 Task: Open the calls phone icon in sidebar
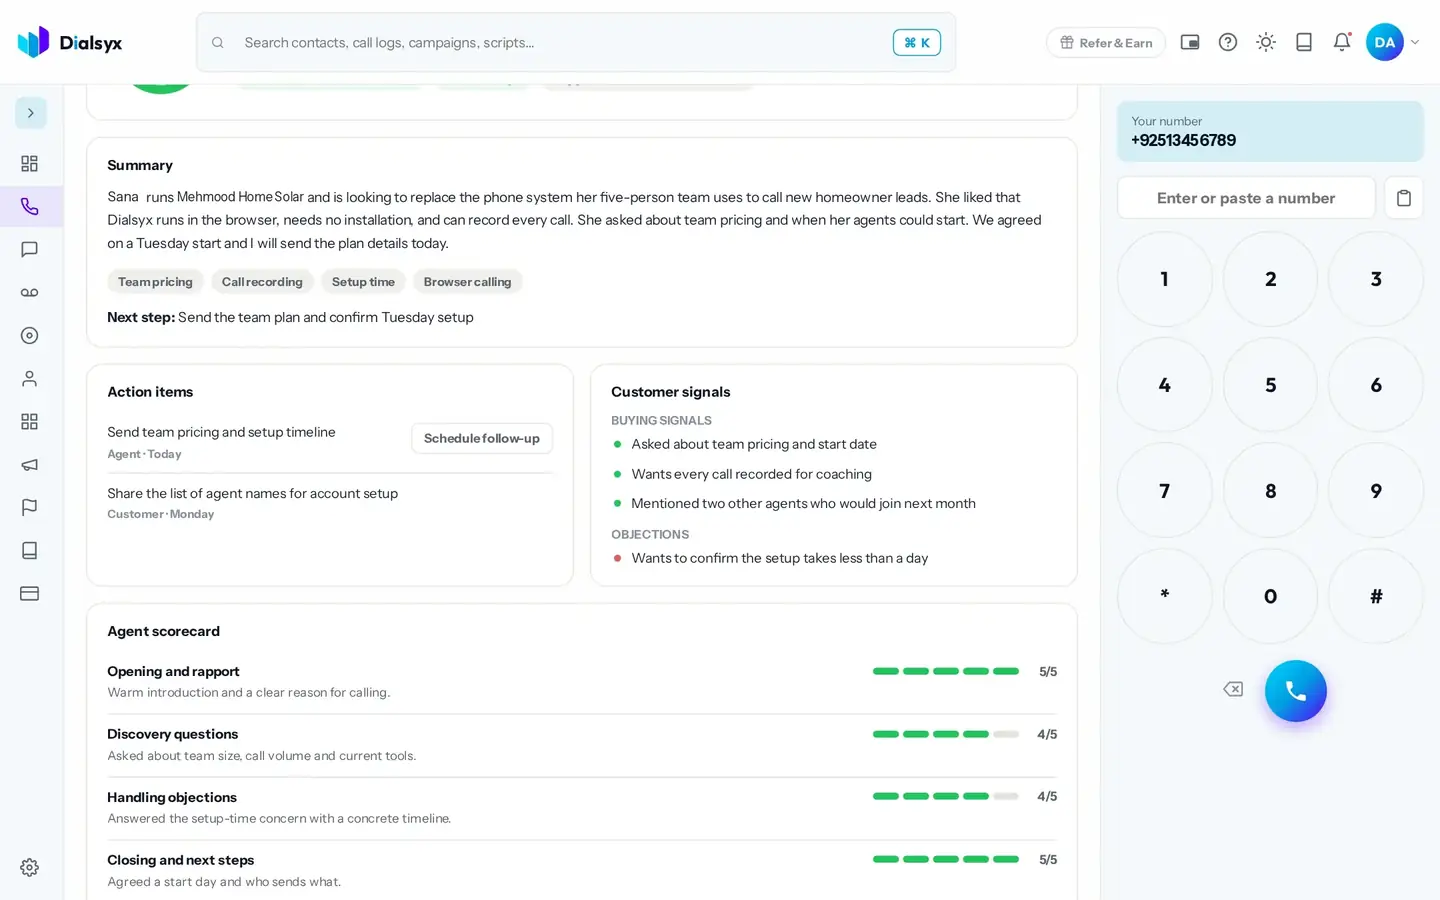(30, 207)
